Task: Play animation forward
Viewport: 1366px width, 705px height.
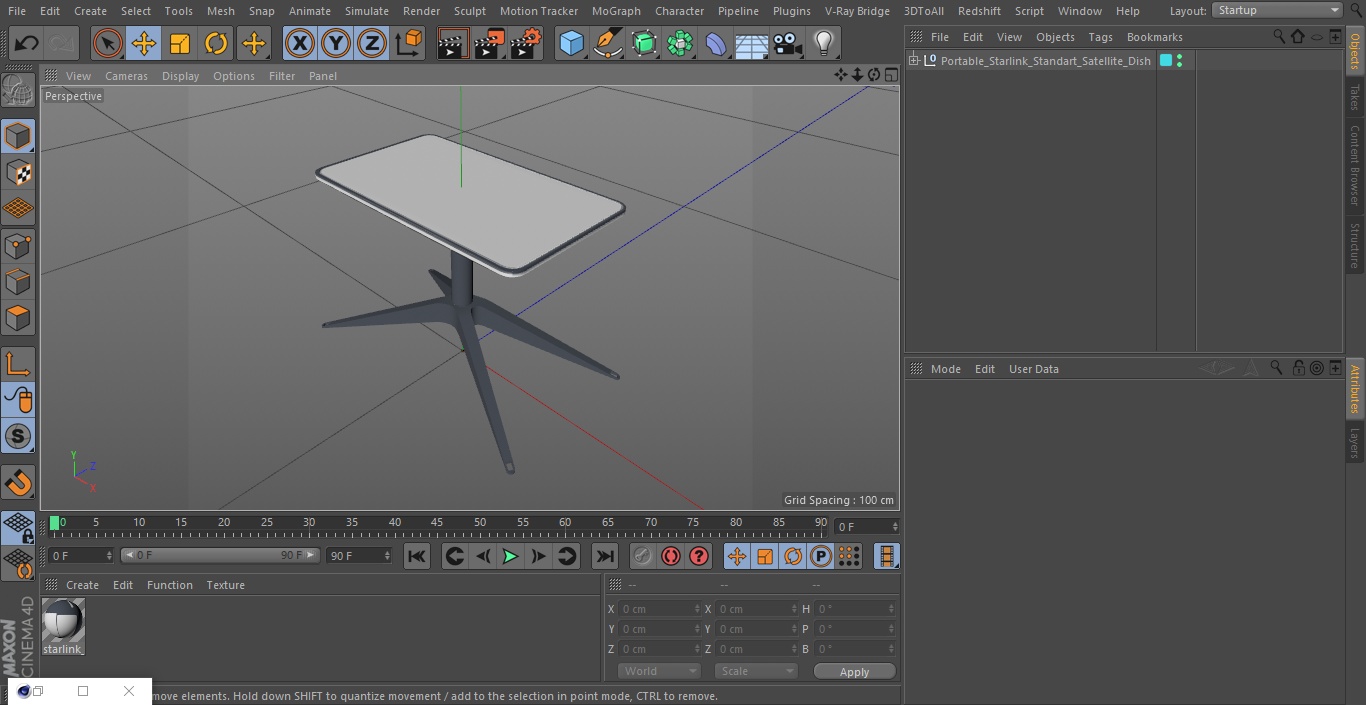Action: coord(510,556)
